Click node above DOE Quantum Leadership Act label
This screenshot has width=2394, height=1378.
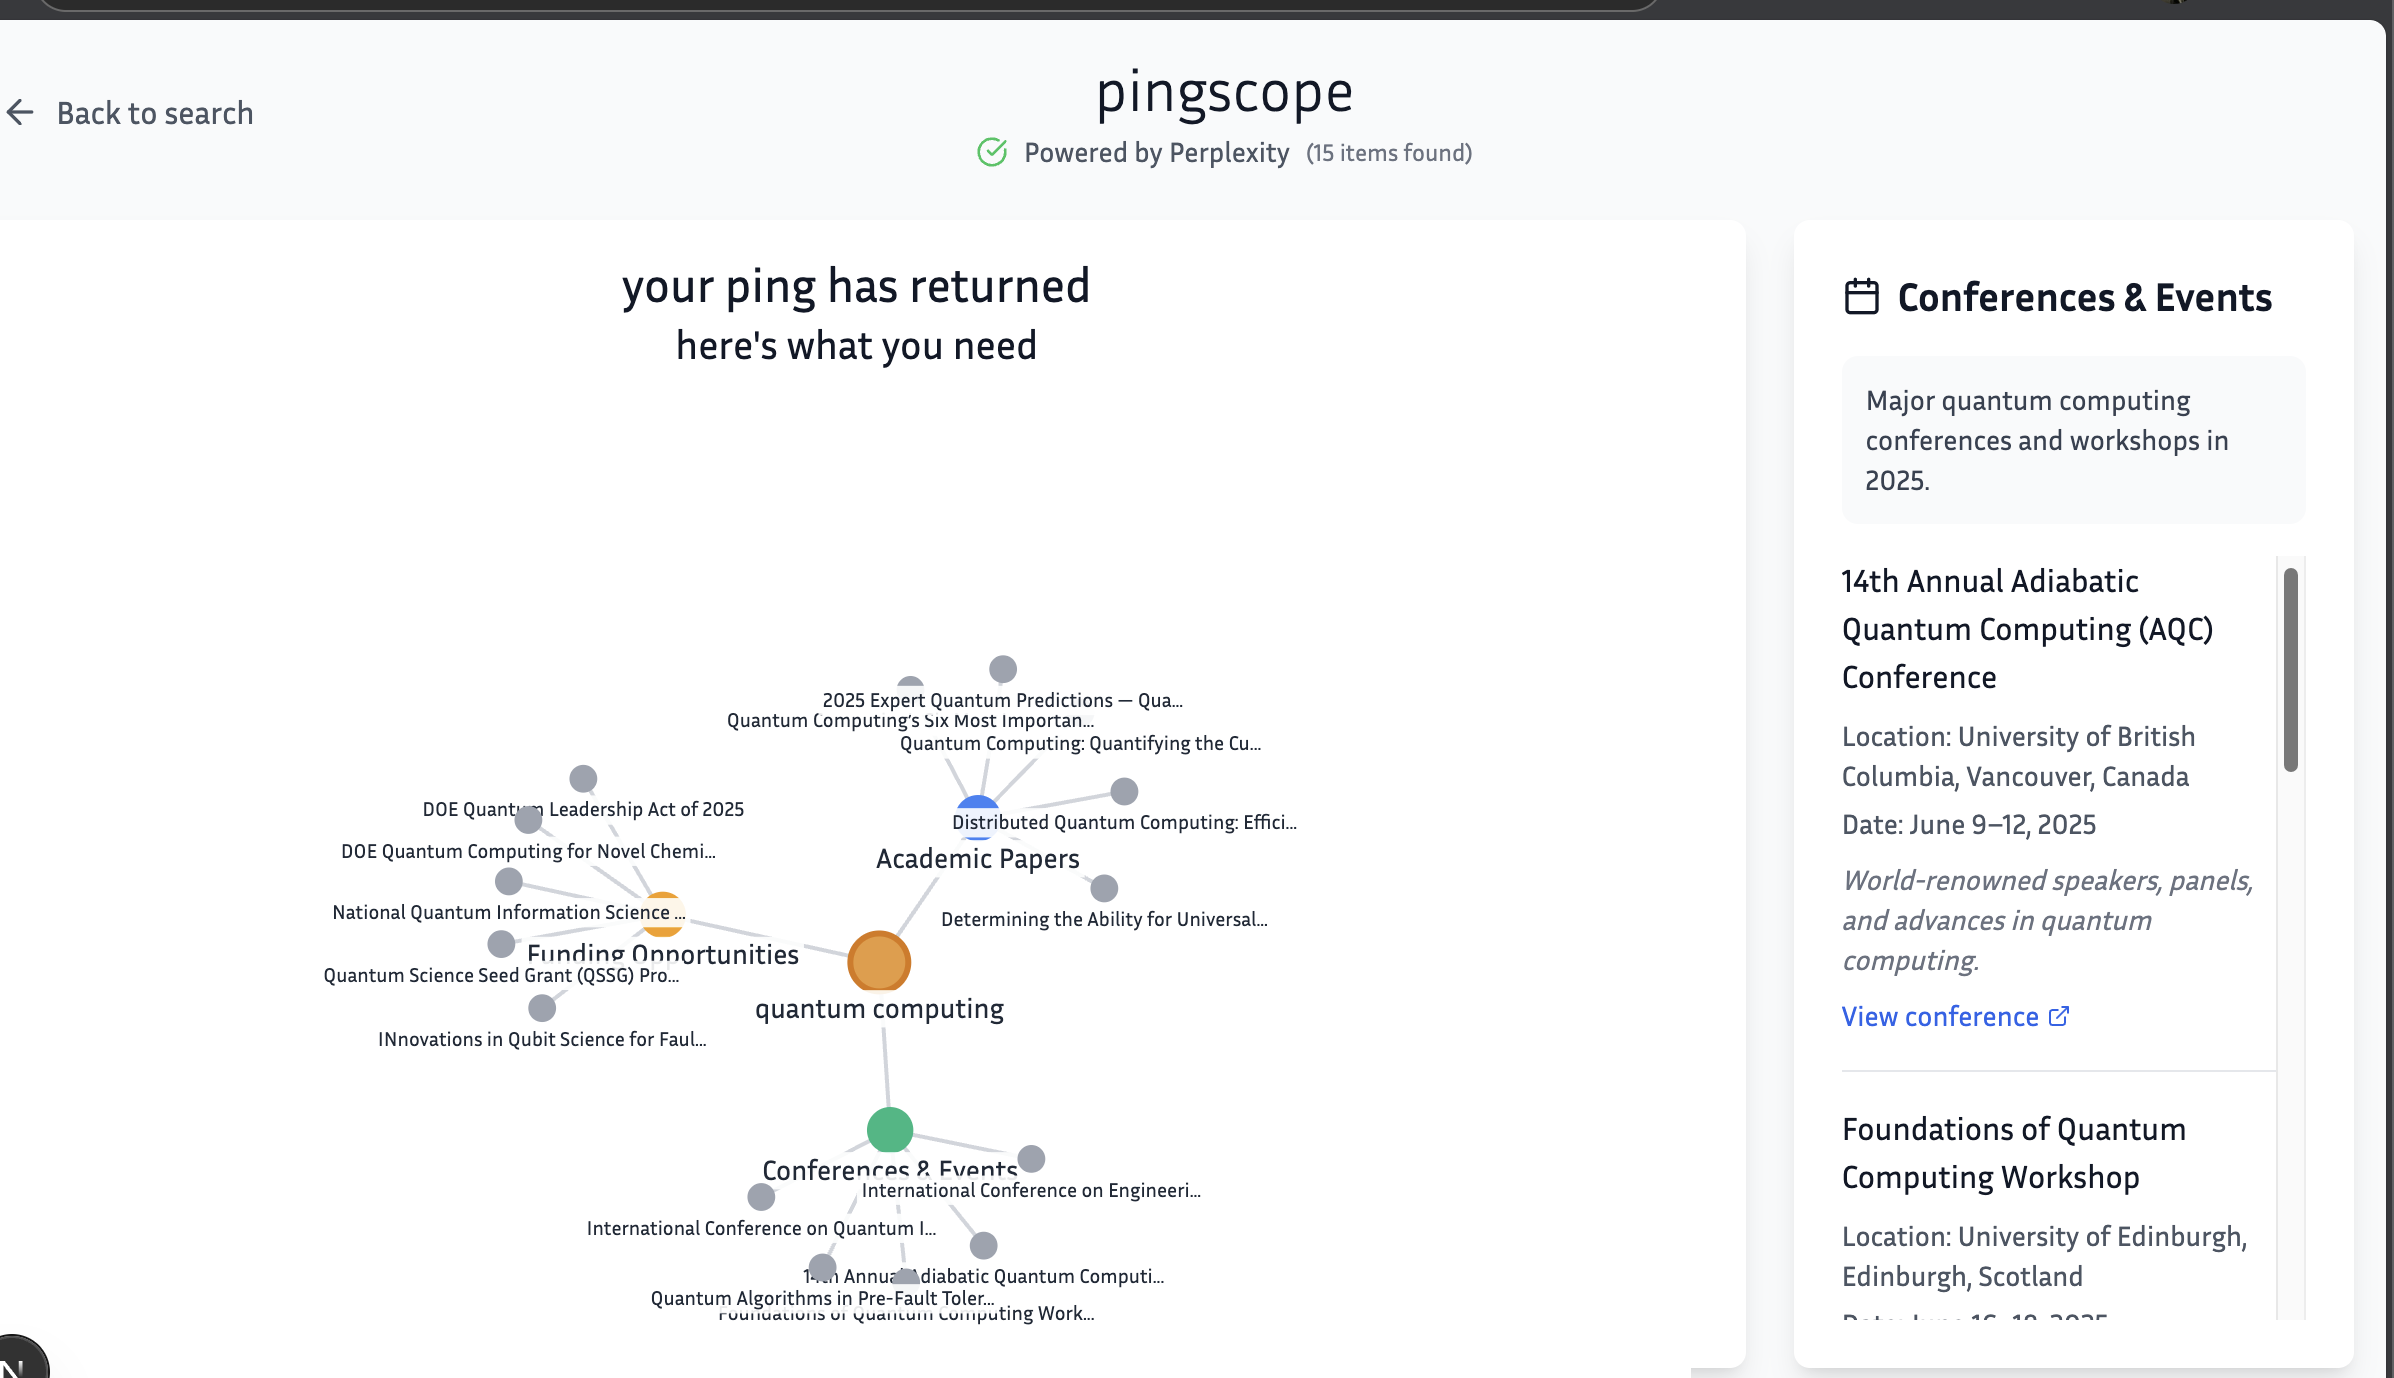coord(583,778)
